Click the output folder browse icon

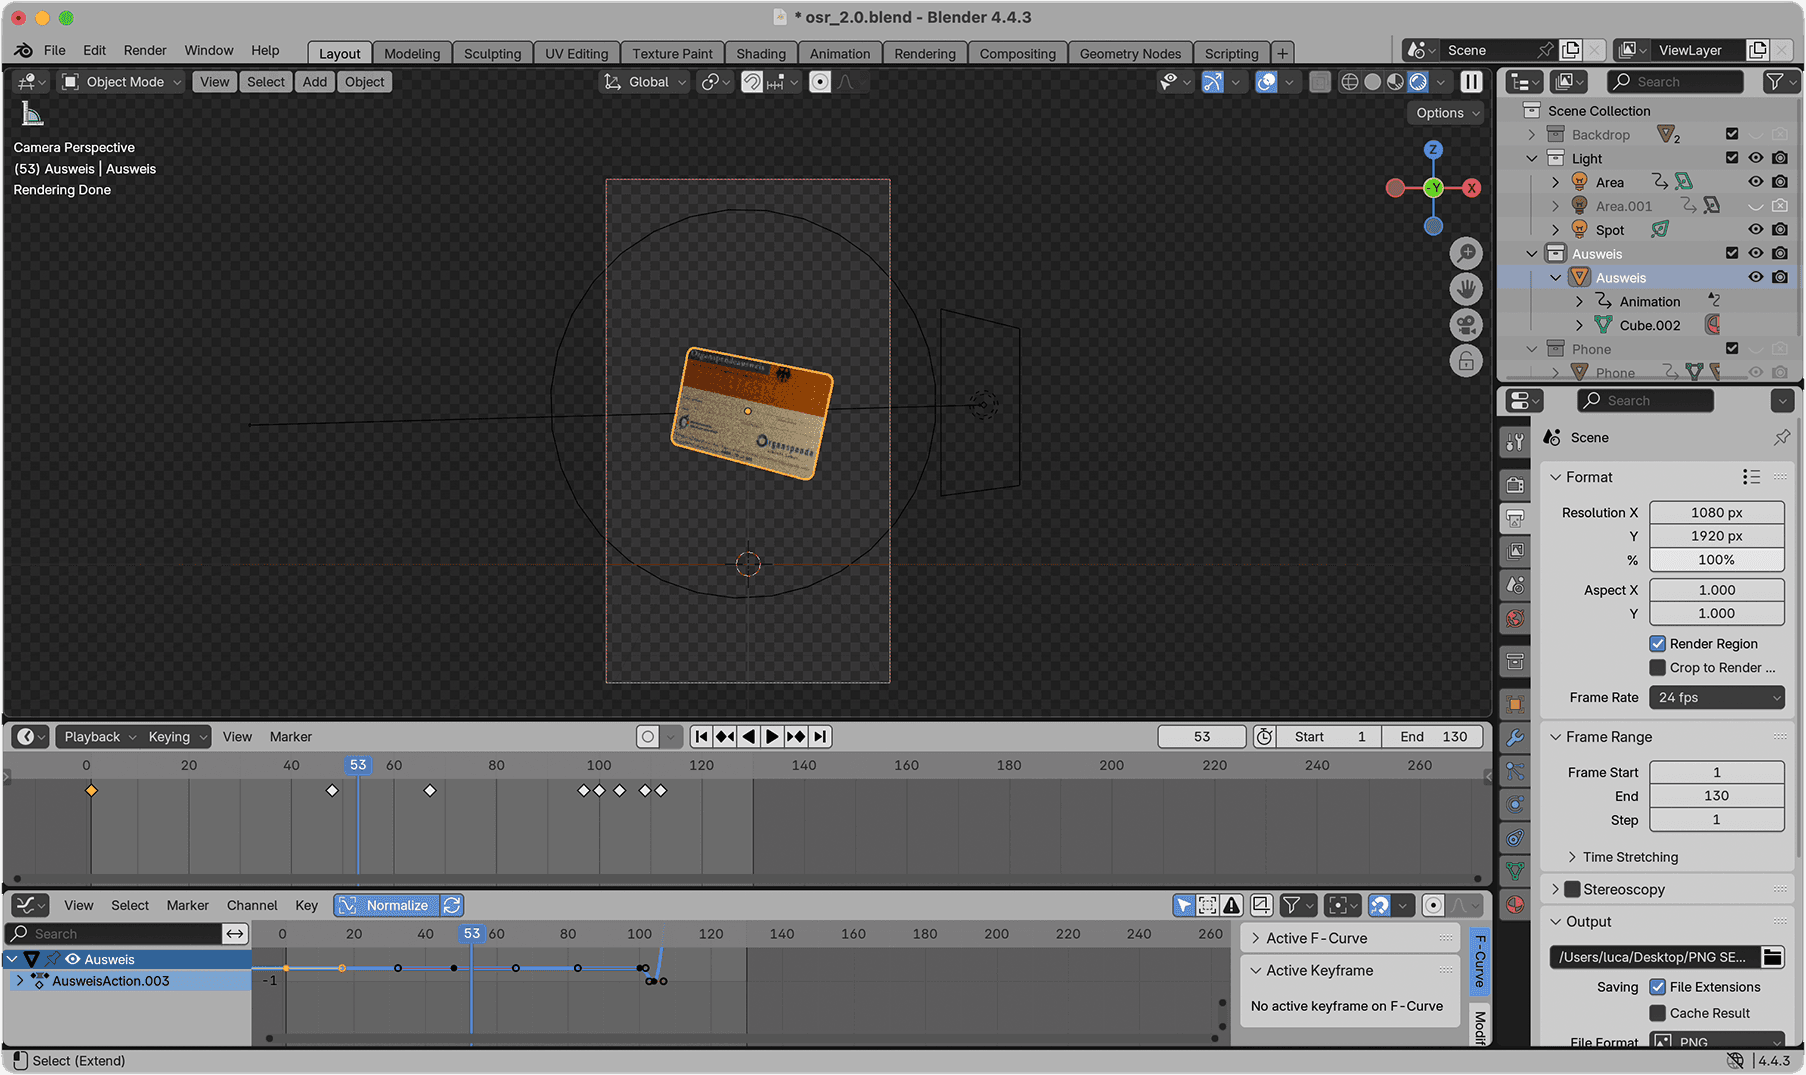(x=1772, y=957)
